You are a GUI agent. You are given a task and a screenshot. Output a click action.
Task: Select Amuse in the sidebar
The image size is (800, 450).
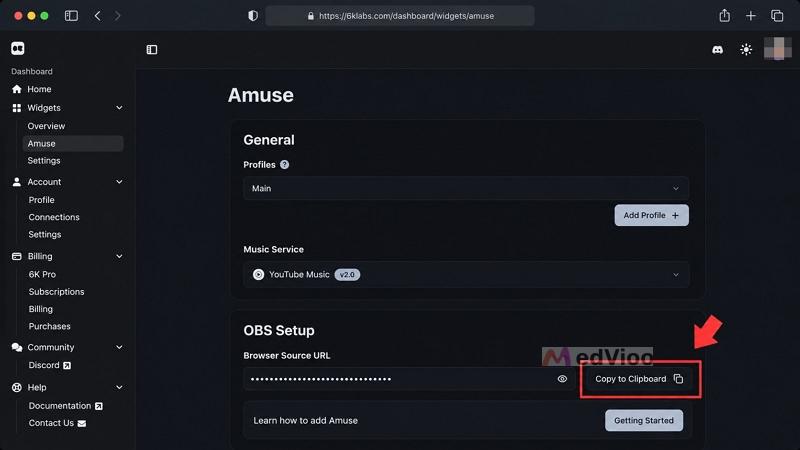[73, 143]
